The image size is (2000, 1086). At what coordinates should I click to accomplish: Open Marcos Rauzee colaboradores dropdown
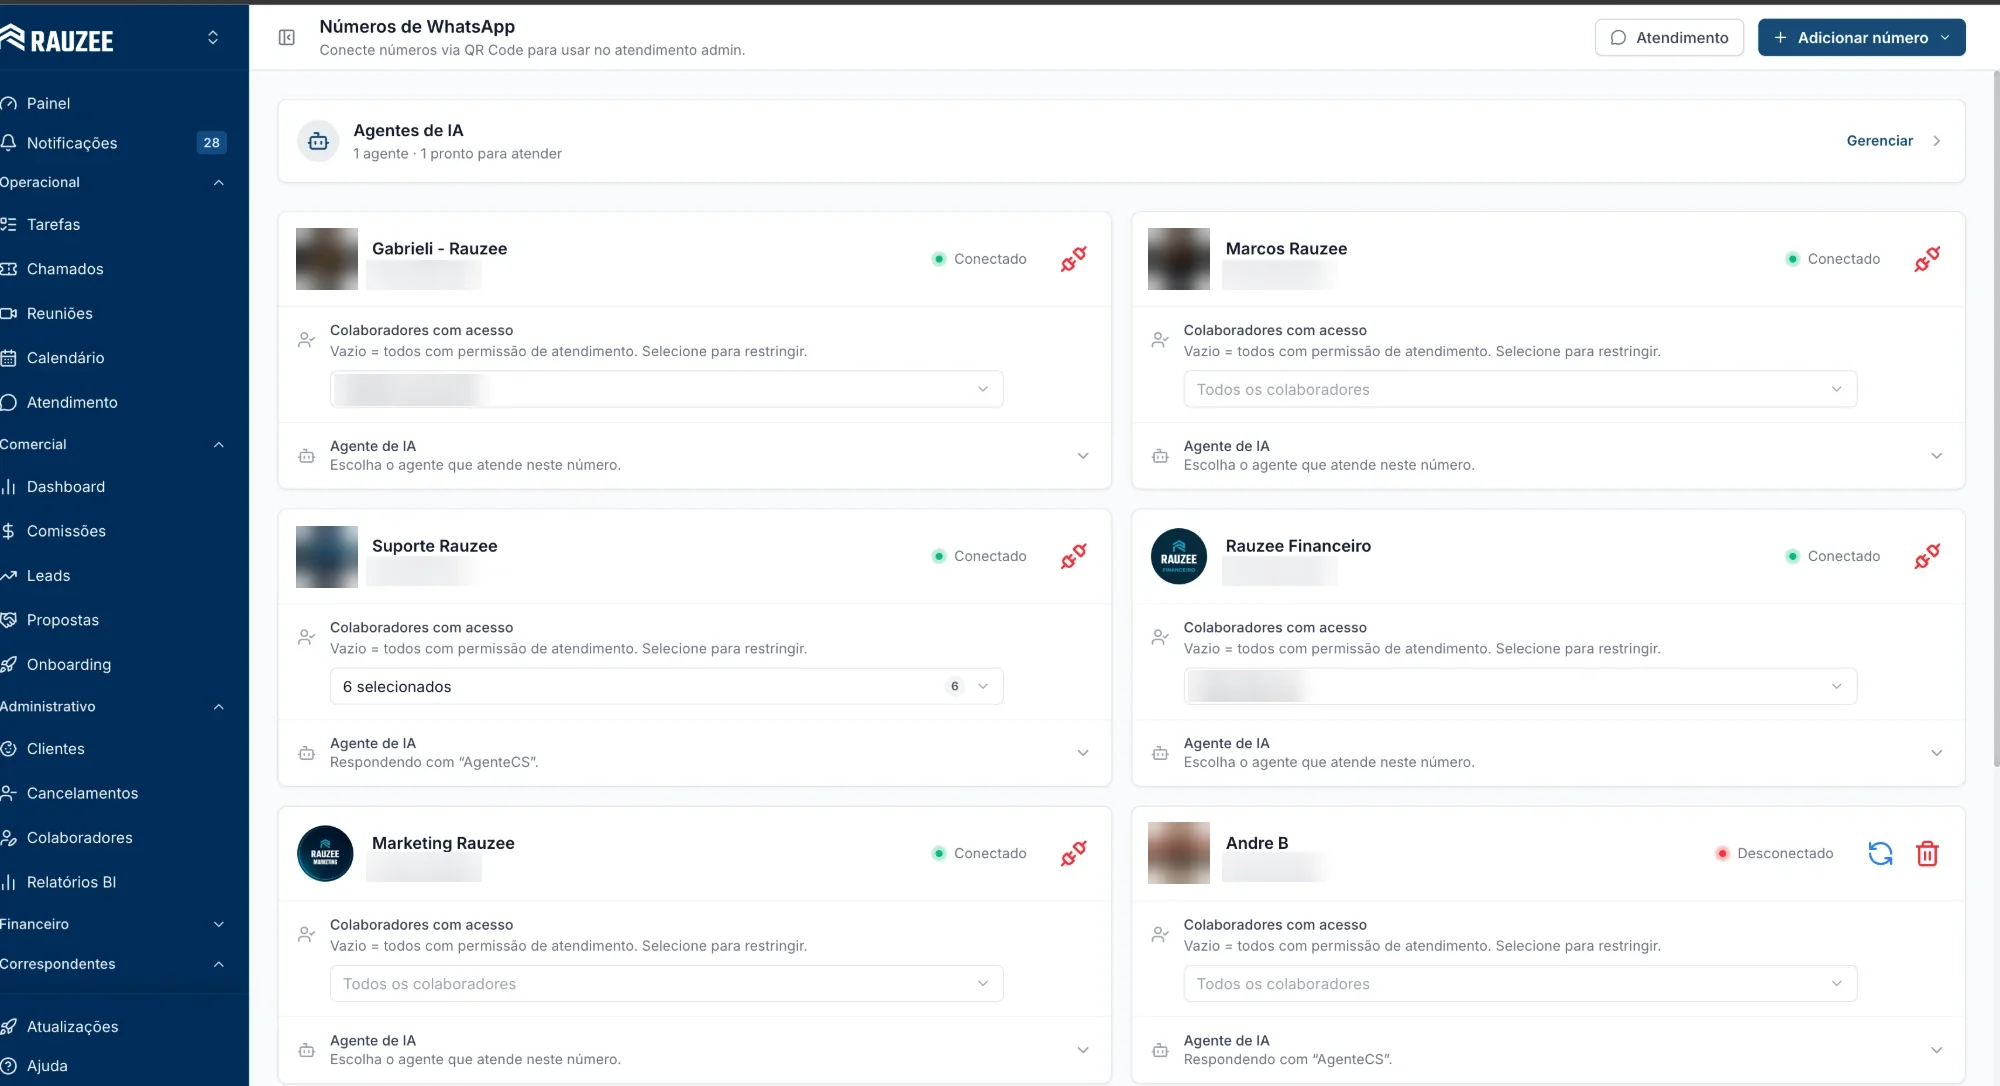[x=1520, y=389]
